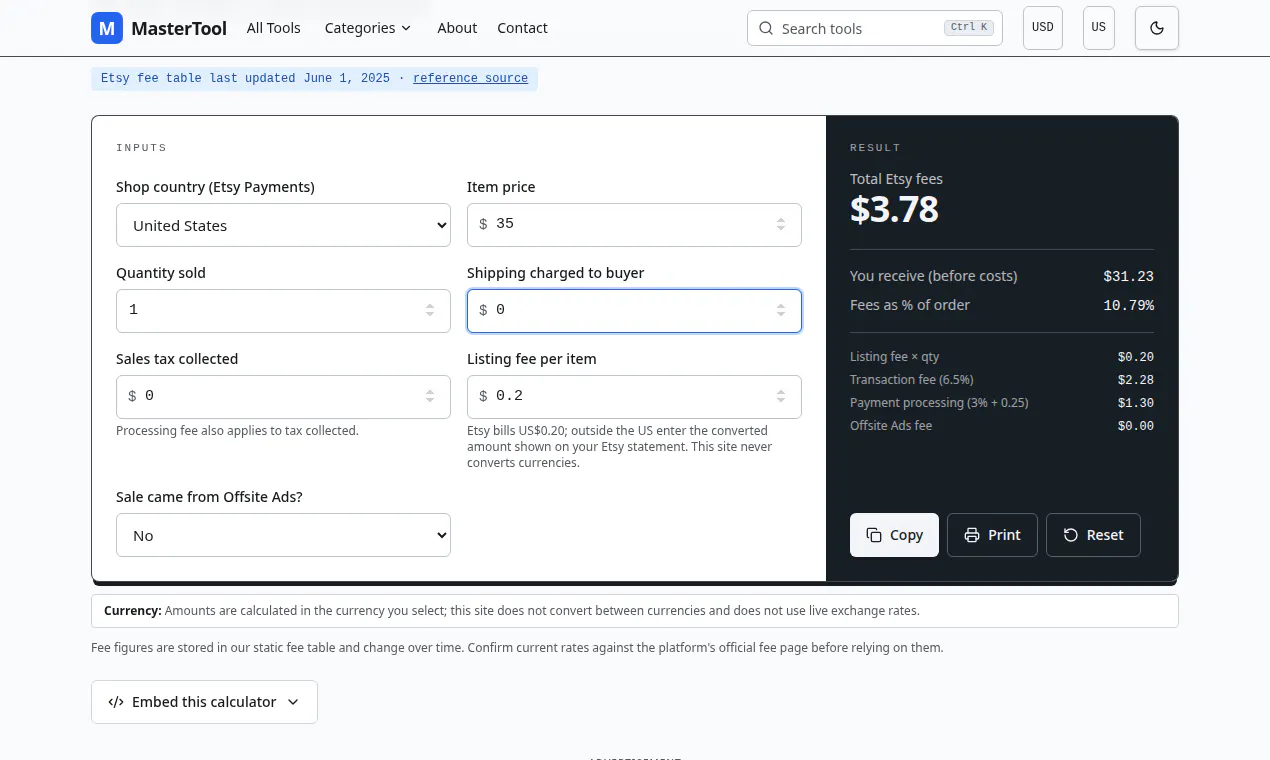
Task: Click the Item price stepper arrows
Action: (781, 224)
